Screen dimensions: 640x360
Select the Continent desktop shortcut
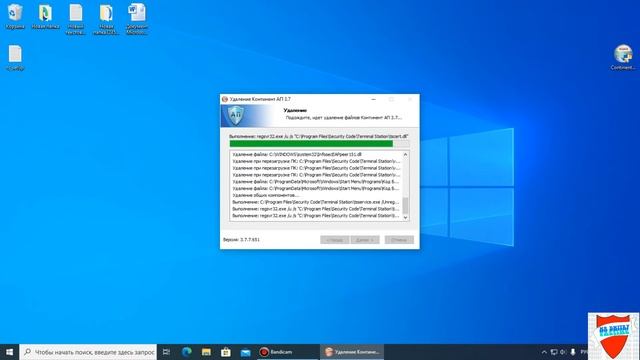point(623,57)
